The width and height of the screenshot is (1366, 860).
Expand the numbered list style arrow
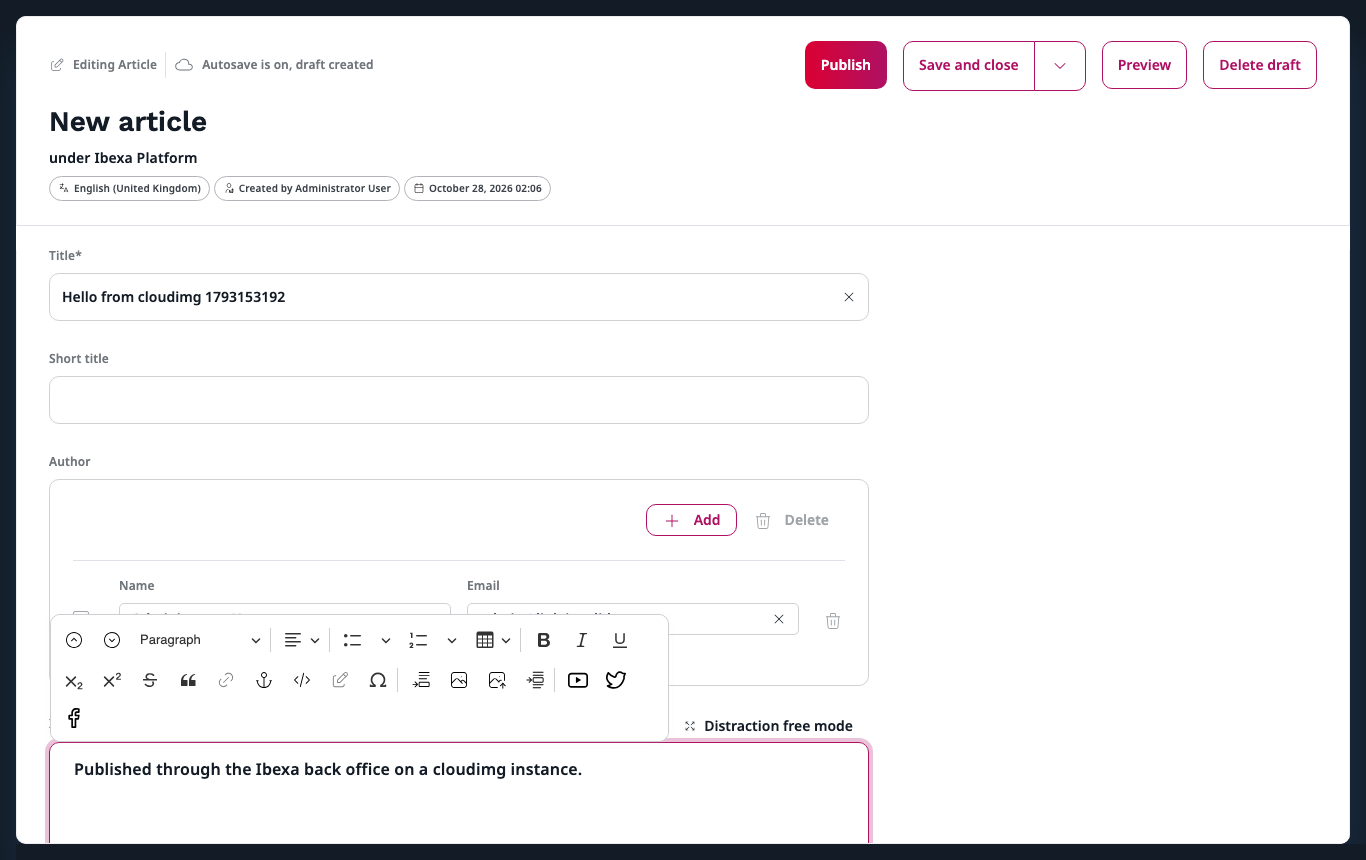pyautogui.click(x=452, y=640)
